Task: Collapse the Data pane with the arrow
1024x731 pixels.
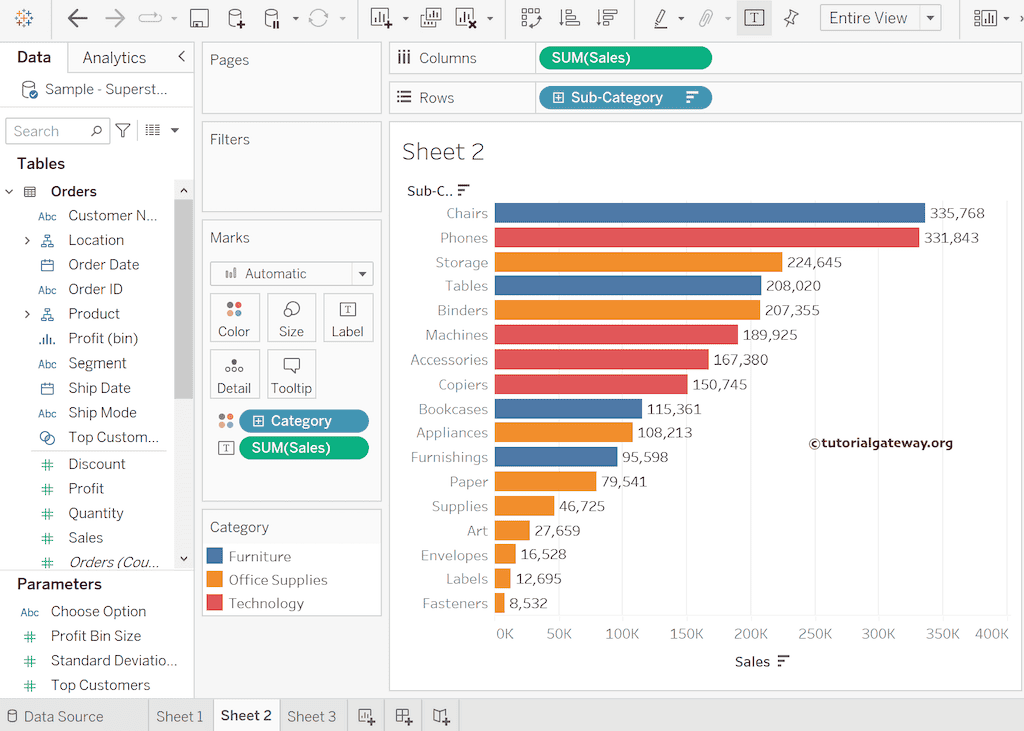Action: [x=181, y=57]
